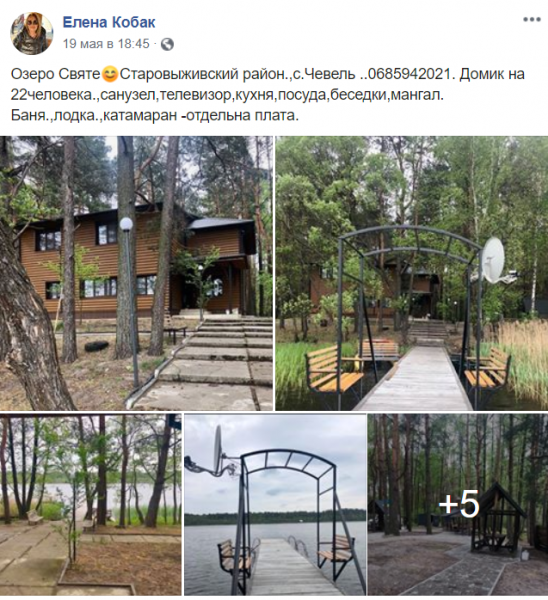Click the author name Елена Кобак
This screenshot has width=548, height=600.
(109, 23)
